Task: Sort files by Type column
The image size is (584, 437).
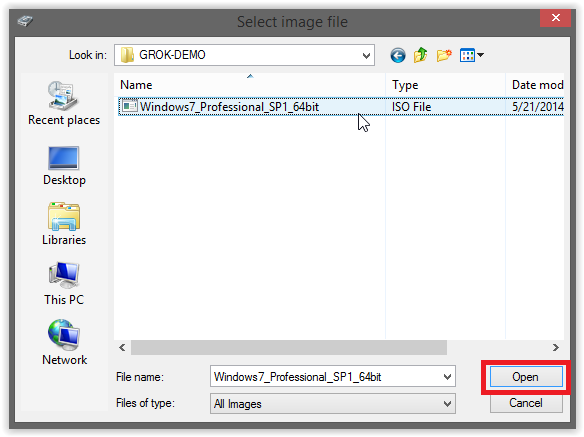Action: [445, 85]
